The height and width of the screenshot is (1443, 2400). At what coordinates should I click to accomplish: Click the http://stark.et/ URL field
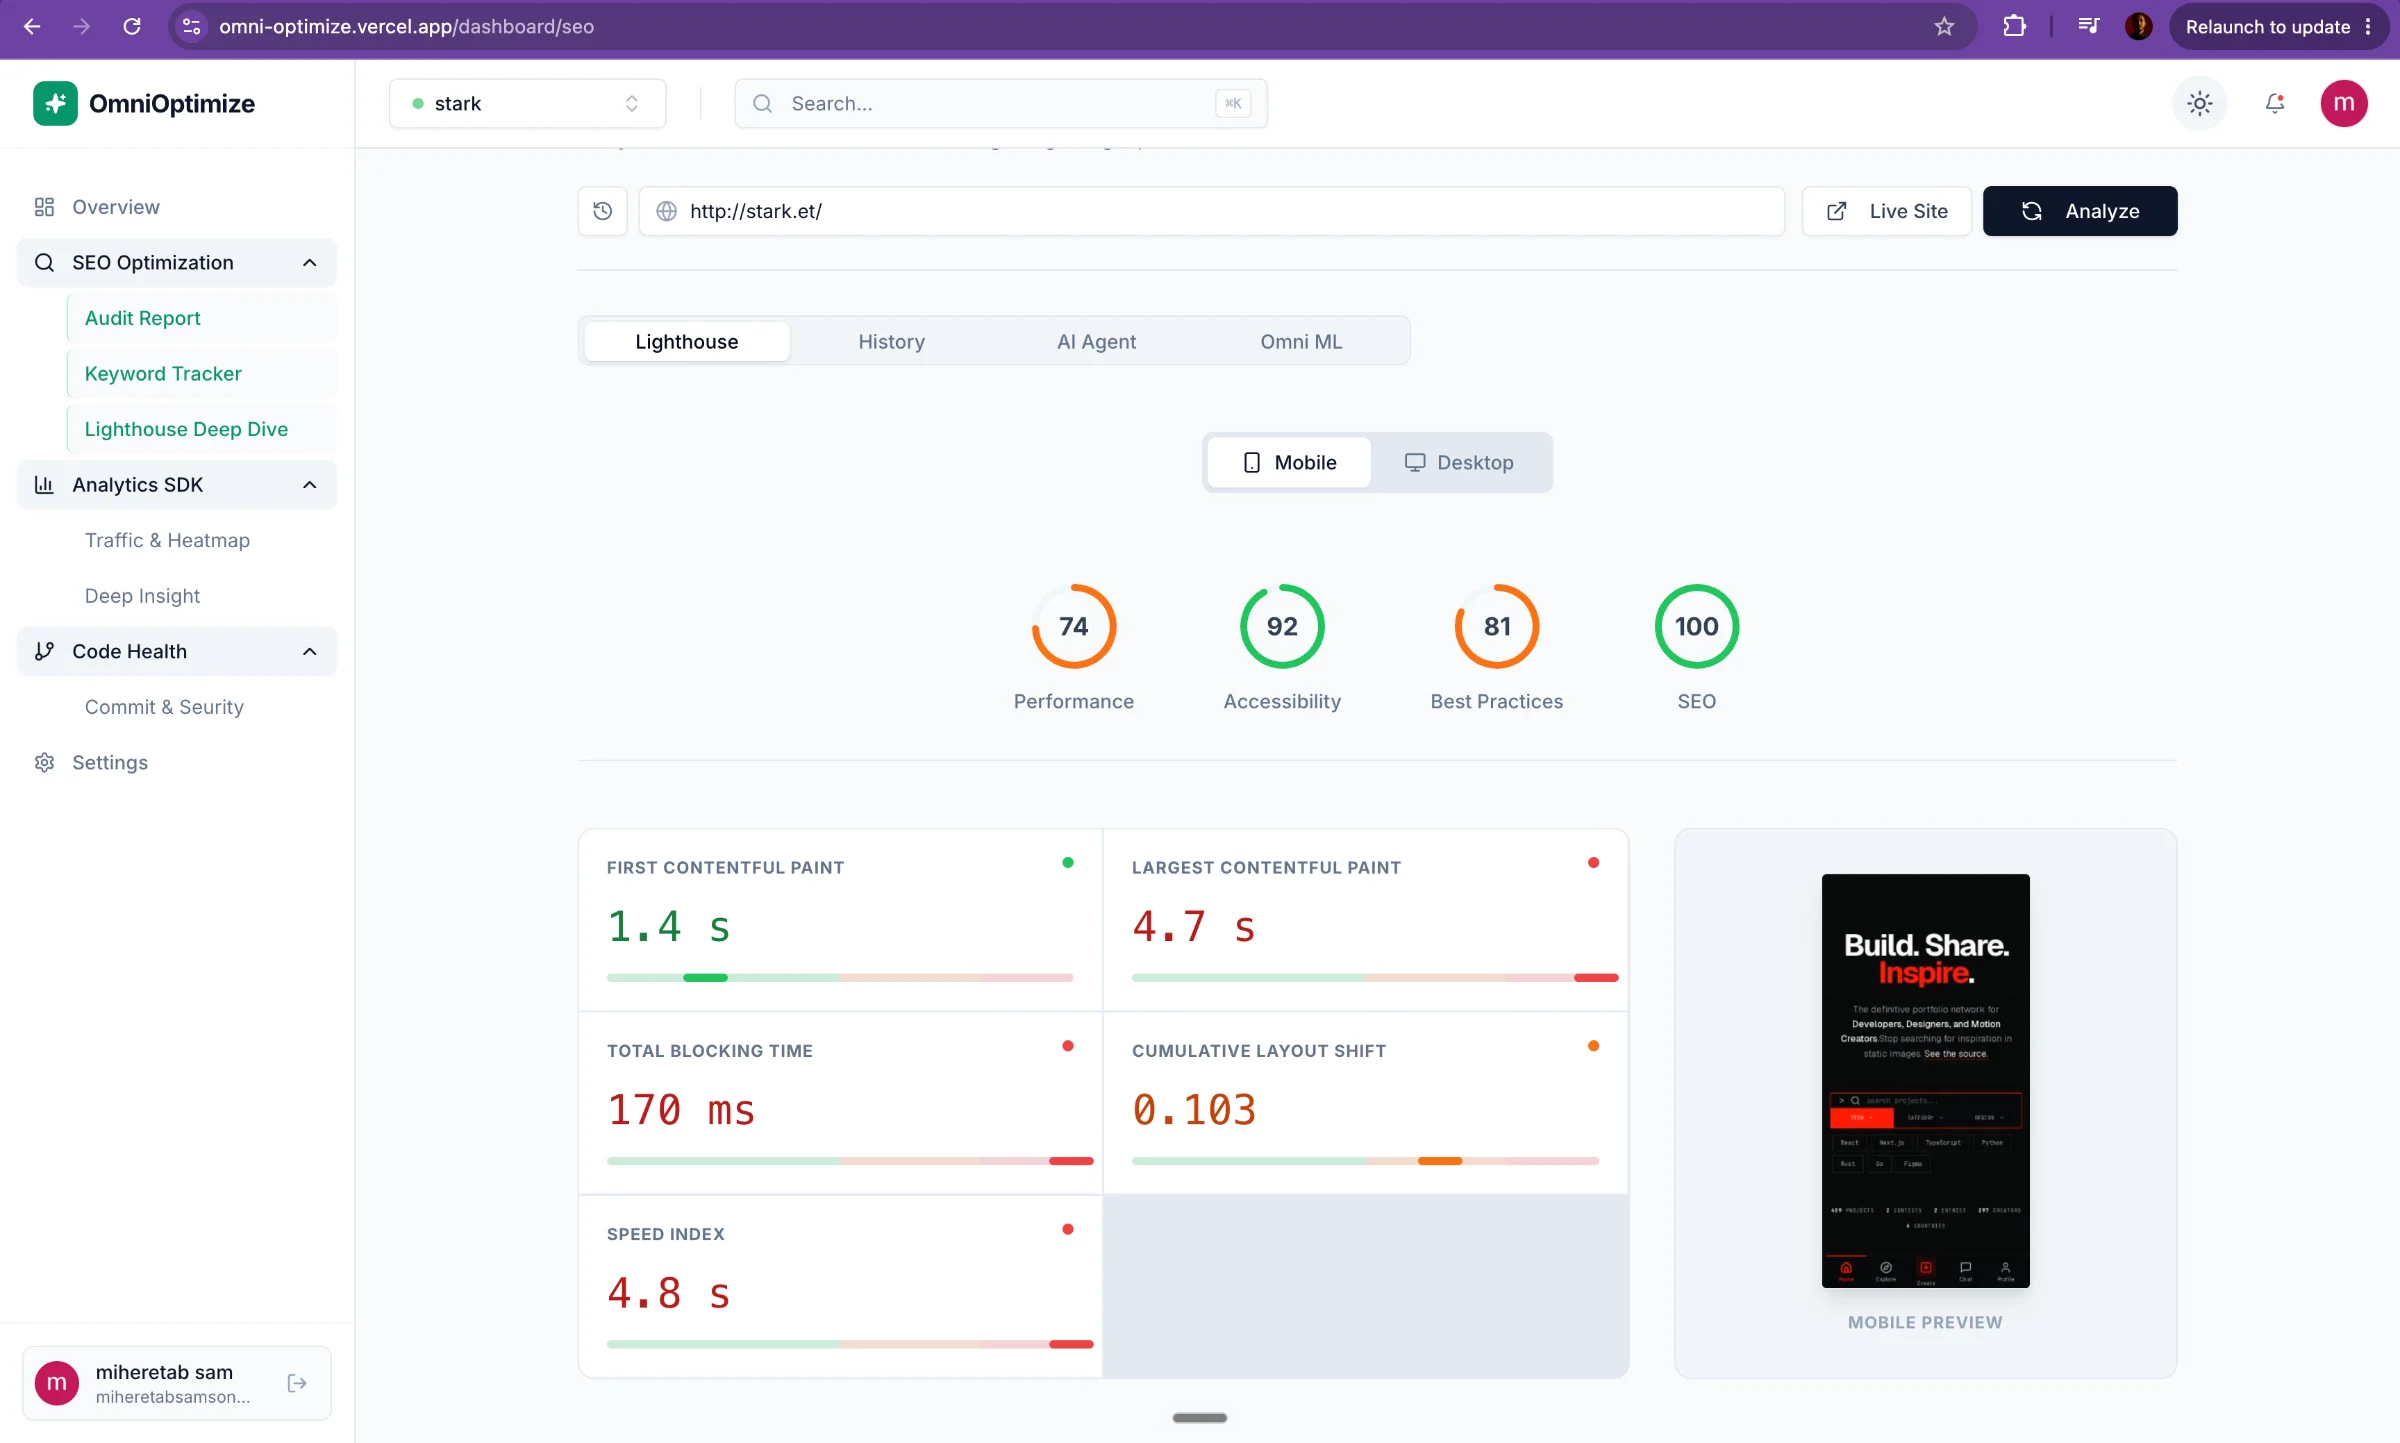click(x=1212, y=211)
